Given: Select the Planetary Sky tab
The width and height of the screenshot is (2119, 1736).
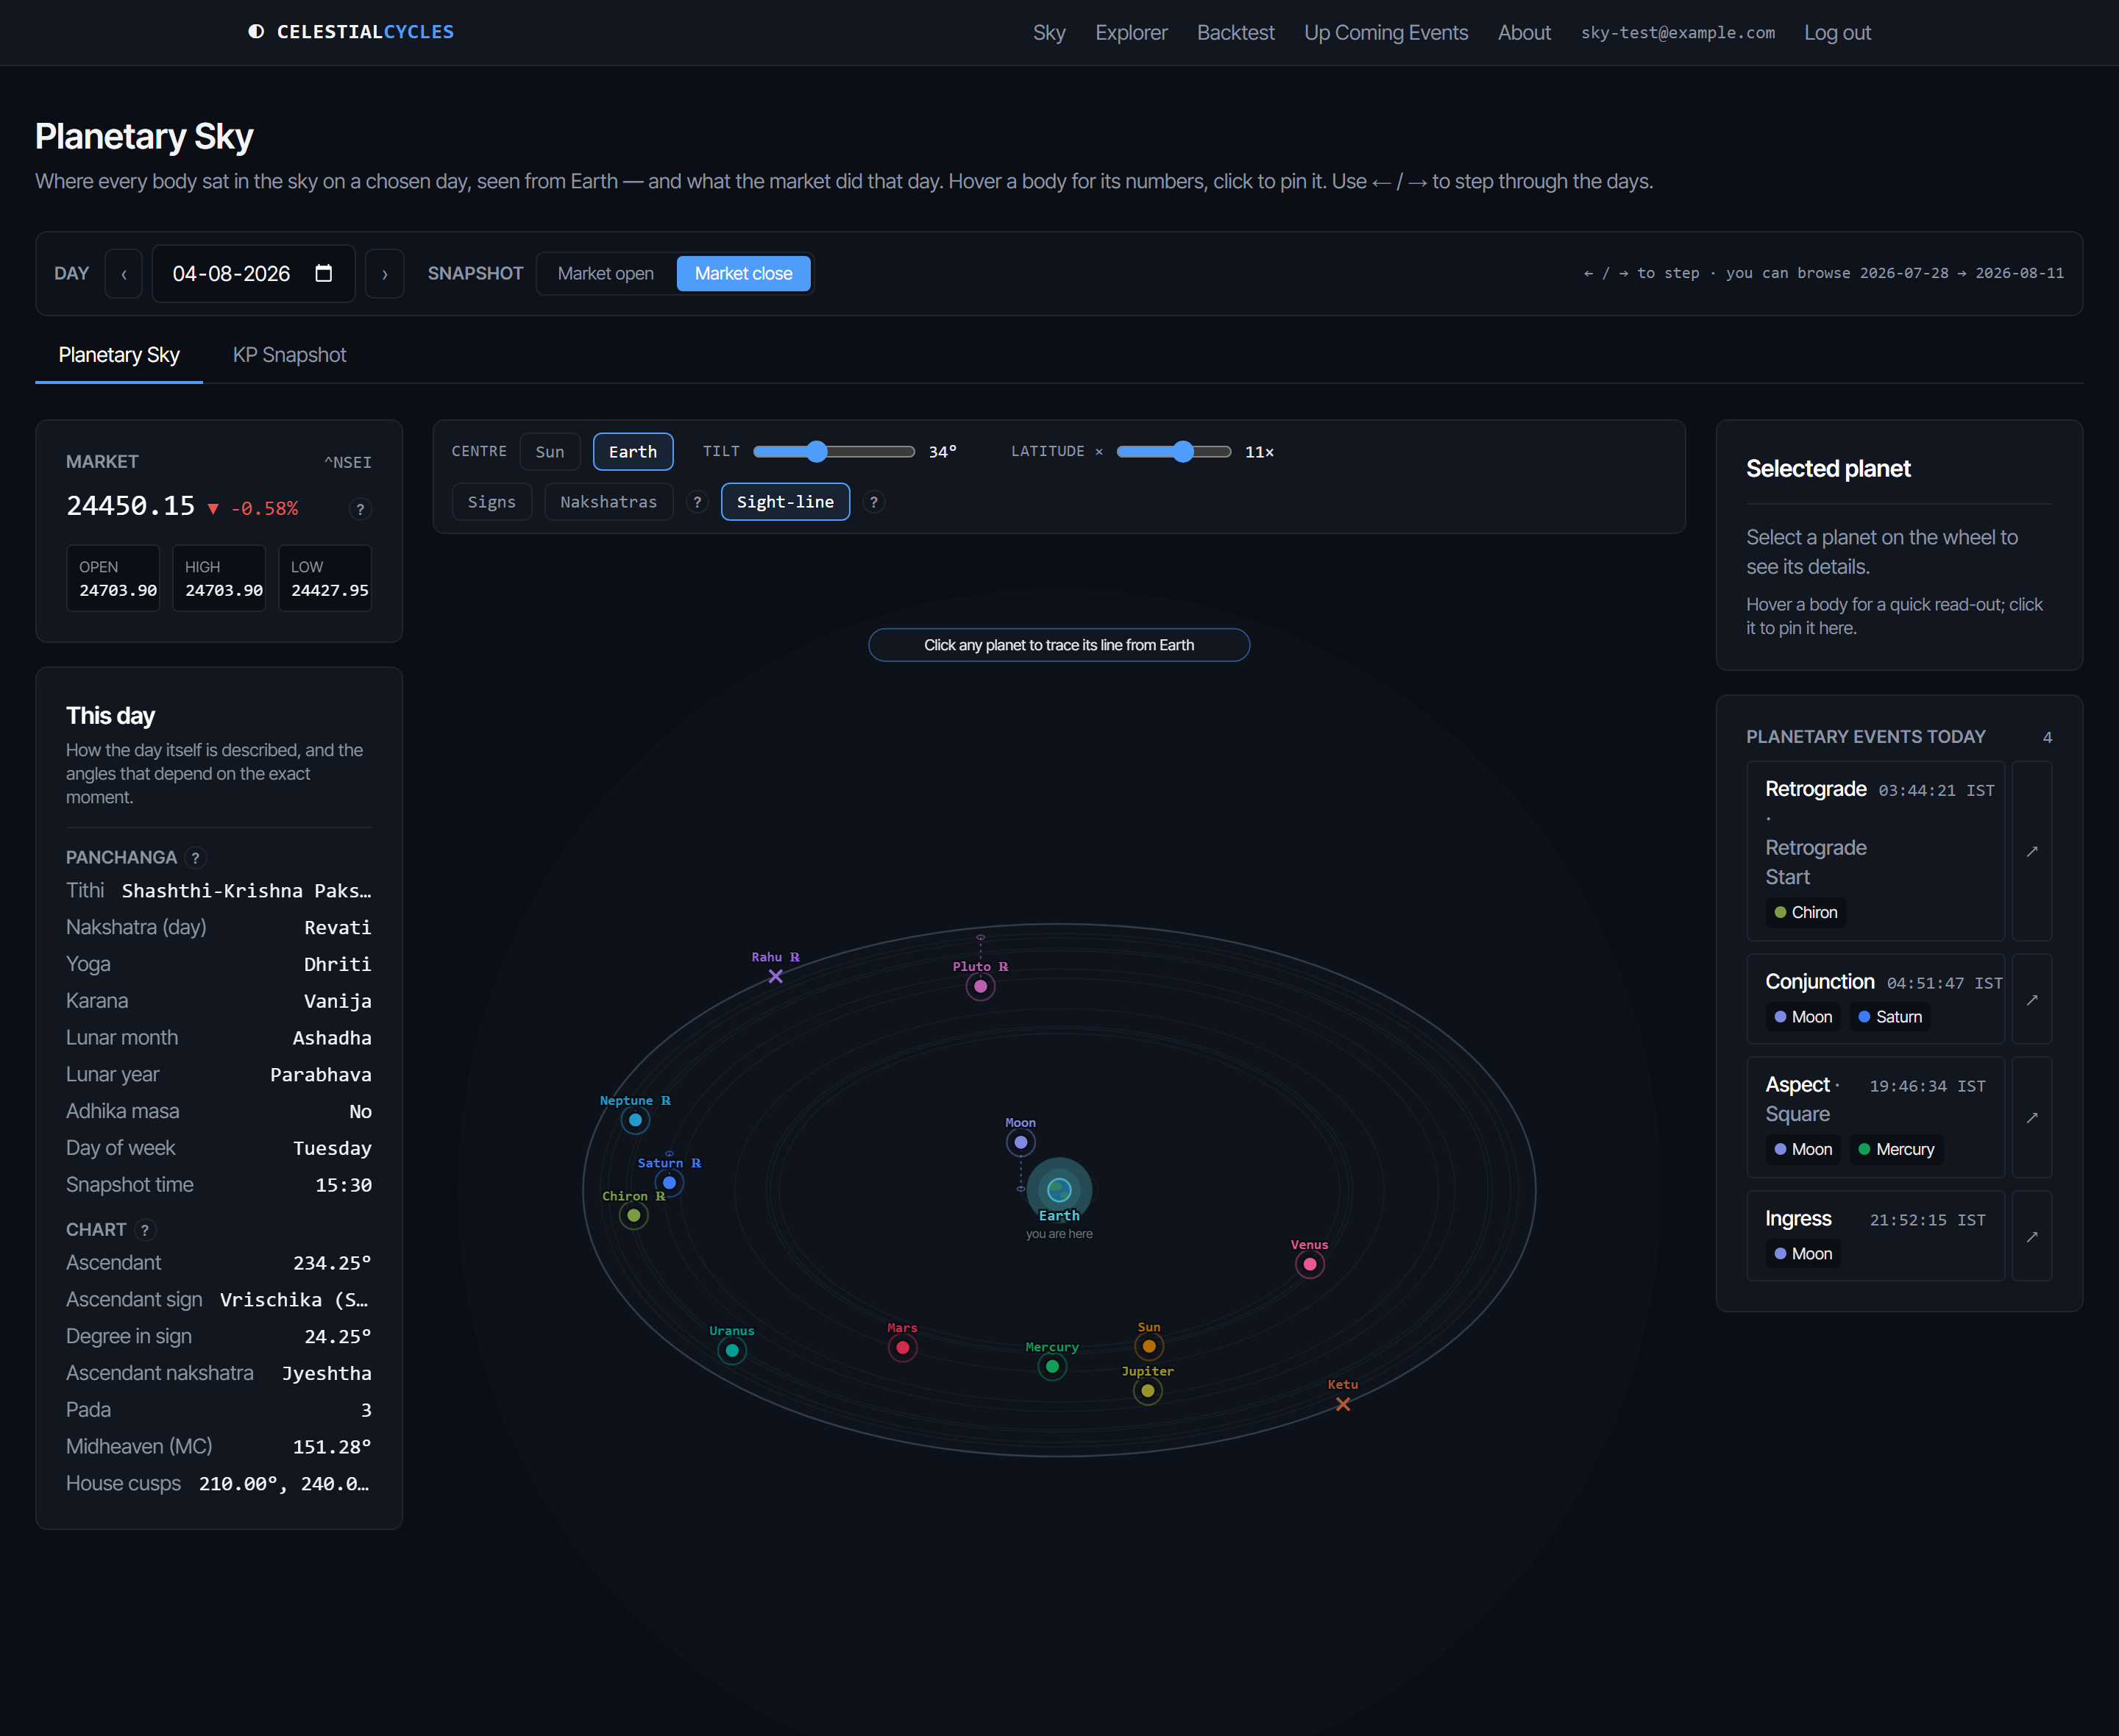Looking at the screenshot, I should 119,355.
